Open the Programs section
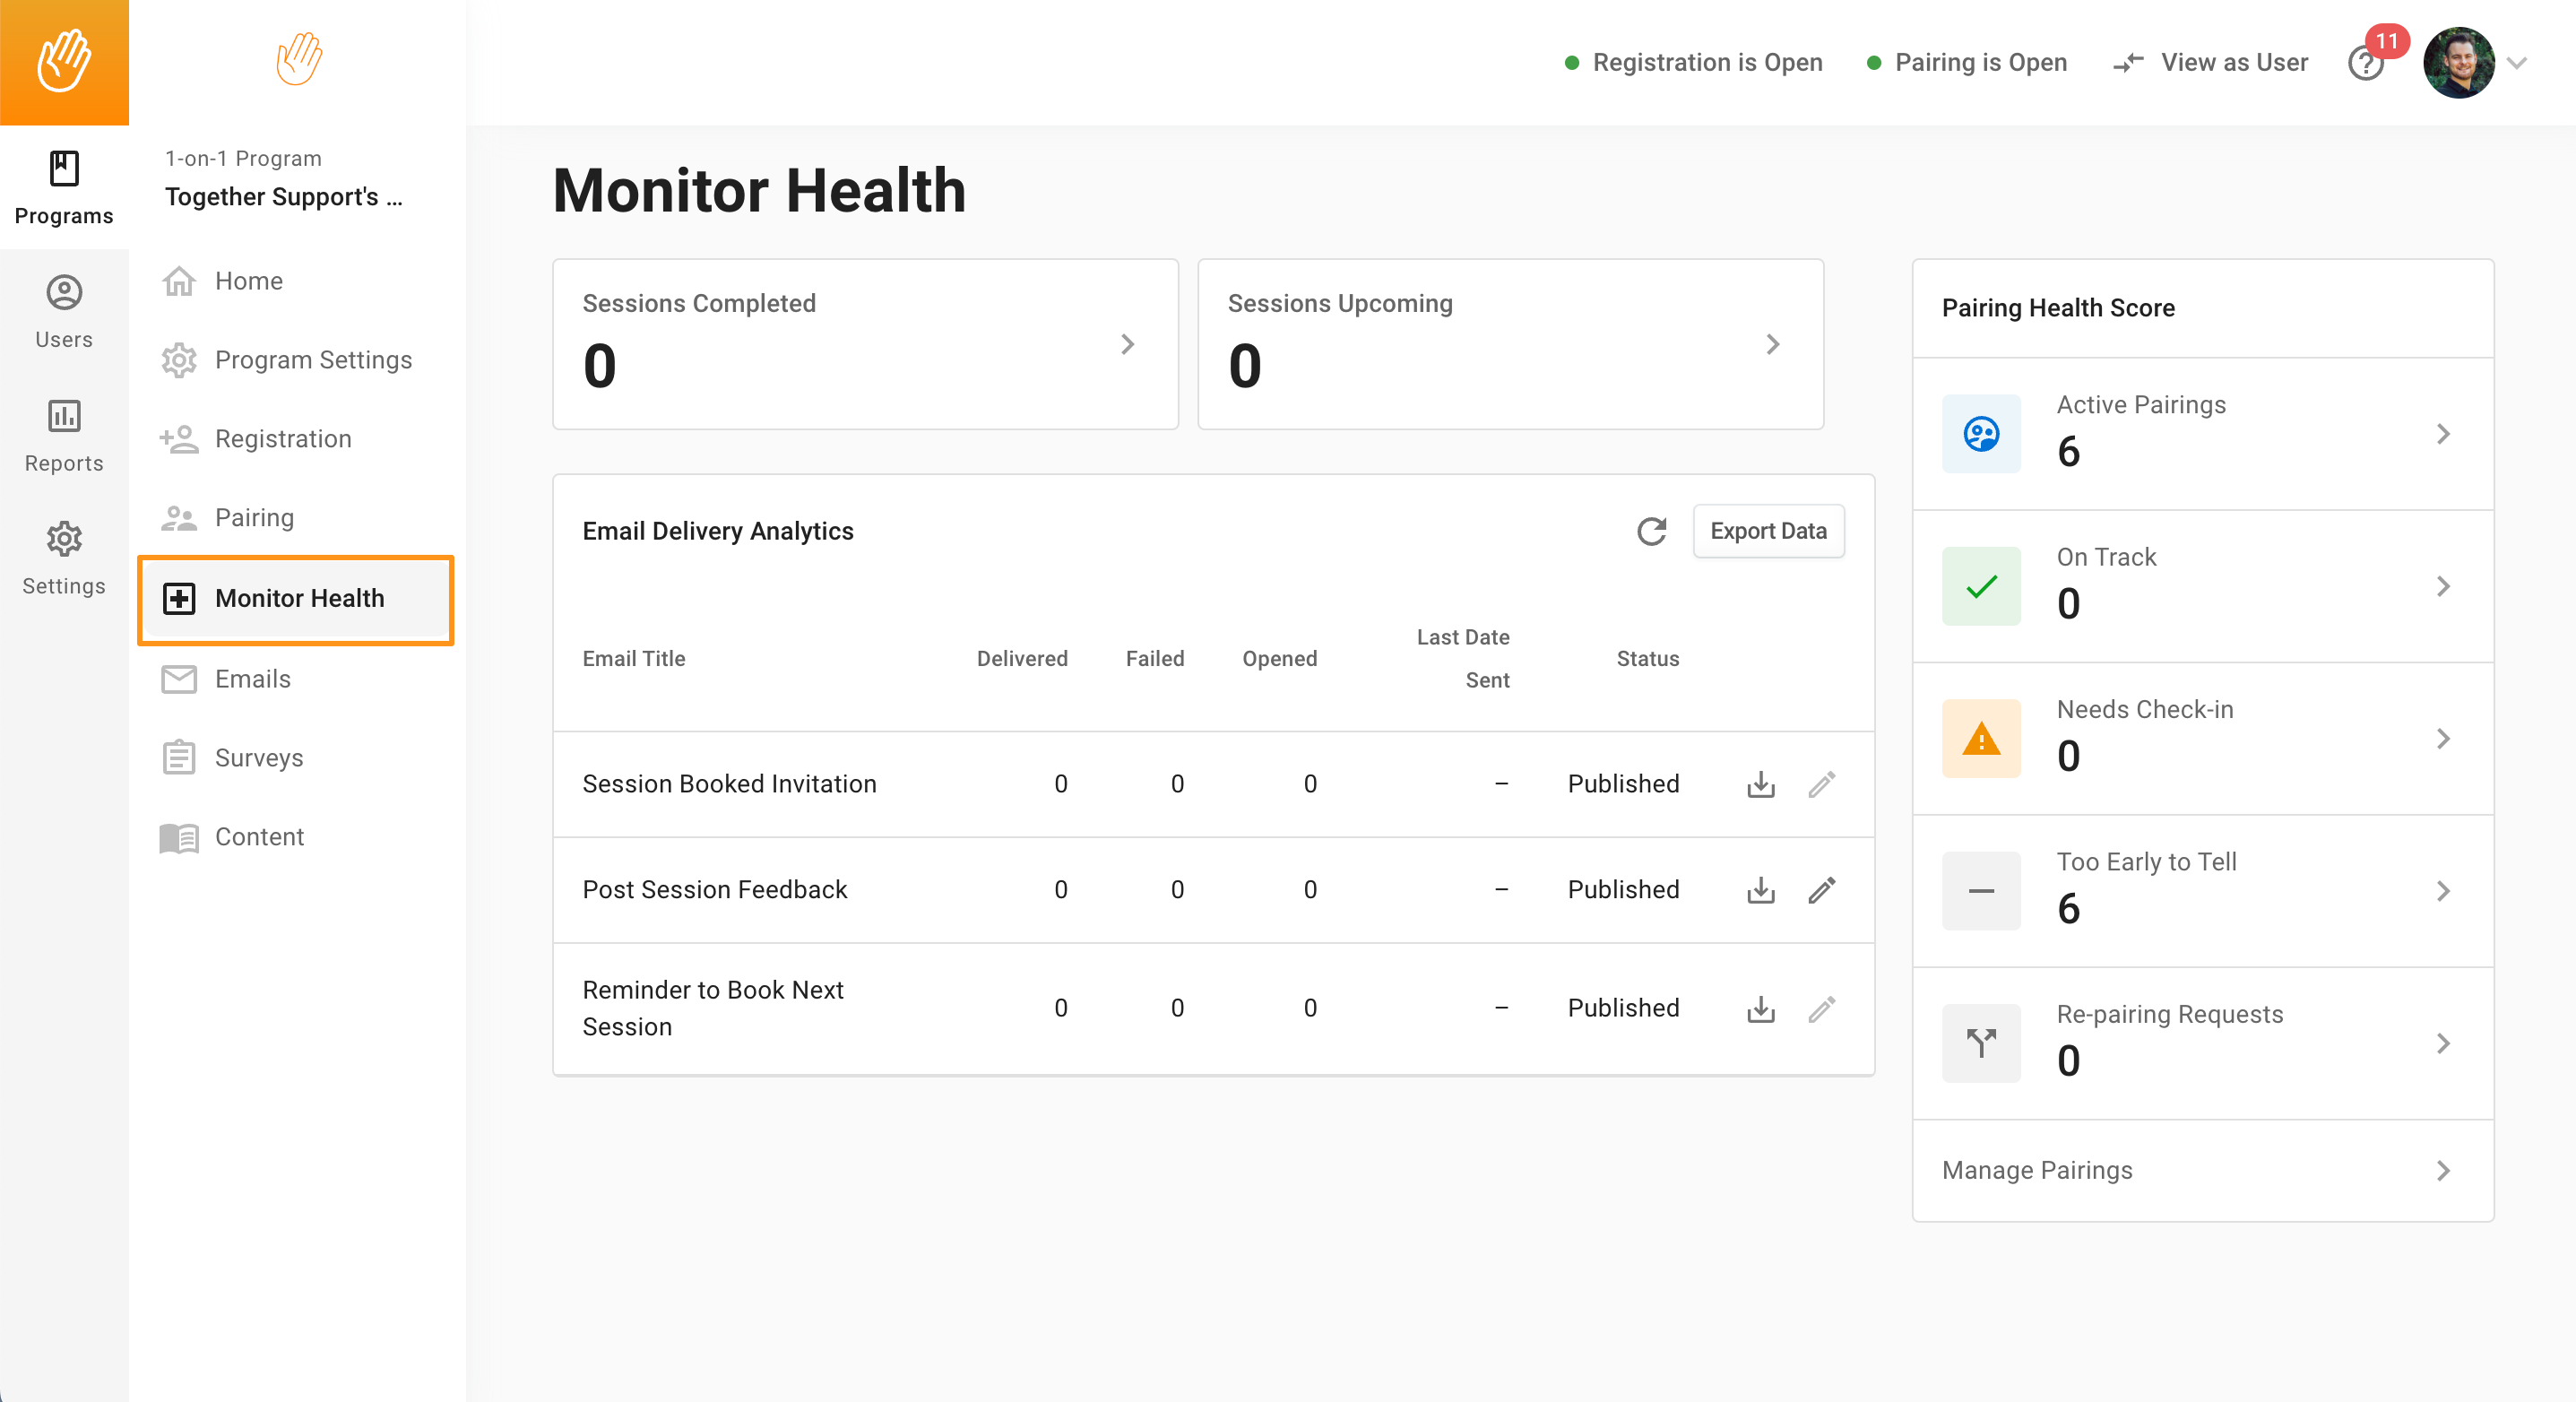The image size is (2576, 1402). (x=64, y=188)
